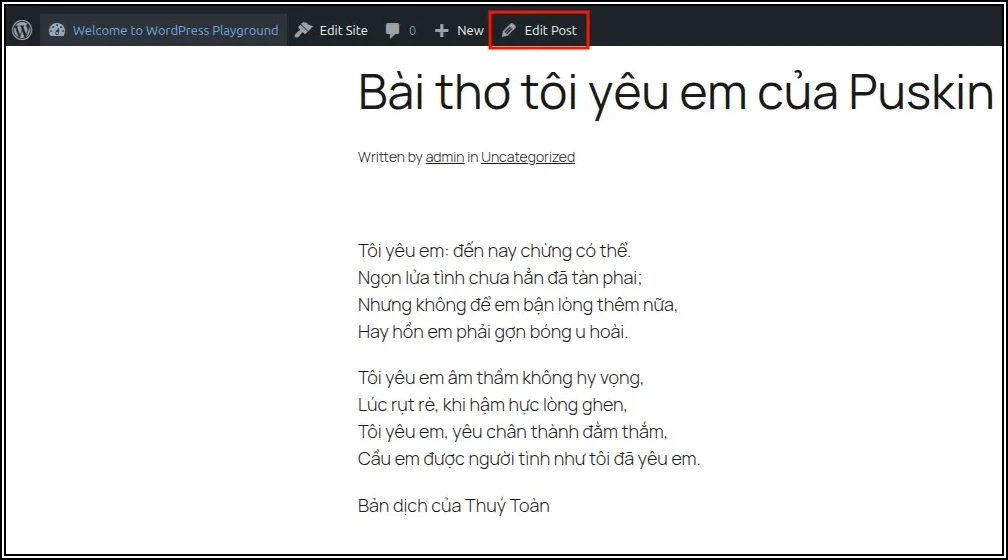Image resolution: width=1008 pixels, height=560 pixels.
Task: Open the WordPress logo menu
Action: (x=22, y=30)
